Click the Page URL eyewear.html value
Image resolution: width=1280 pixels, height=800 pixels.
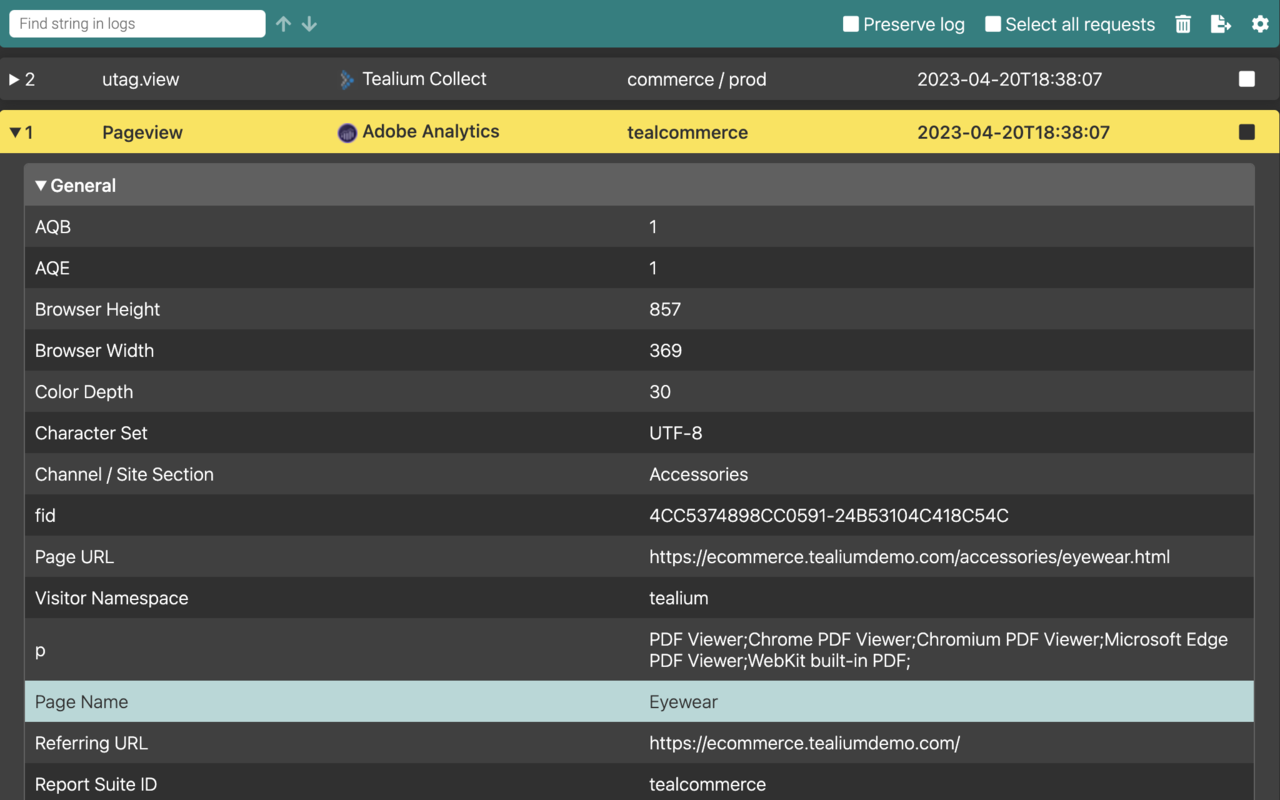click(909, 557)
